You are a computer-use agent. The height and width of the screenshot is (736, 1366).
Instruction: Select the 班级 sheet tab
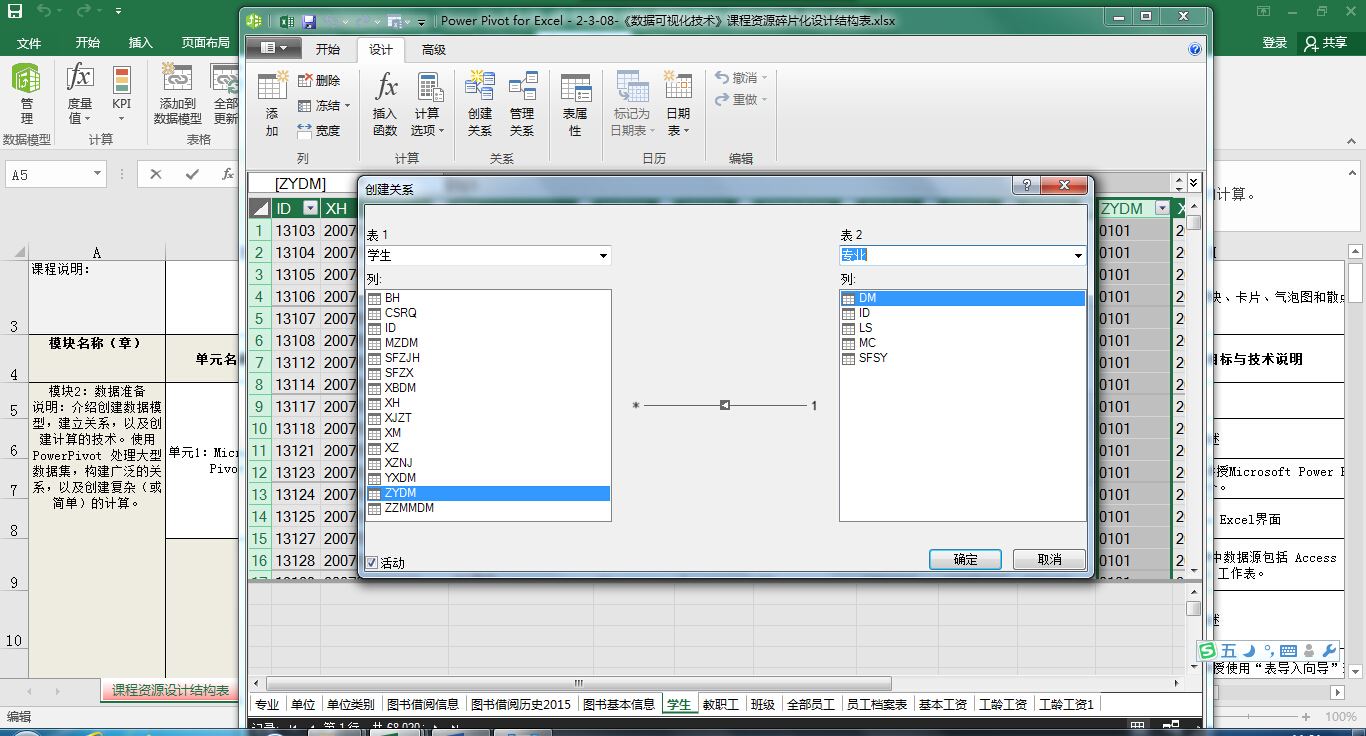[763, 704]
